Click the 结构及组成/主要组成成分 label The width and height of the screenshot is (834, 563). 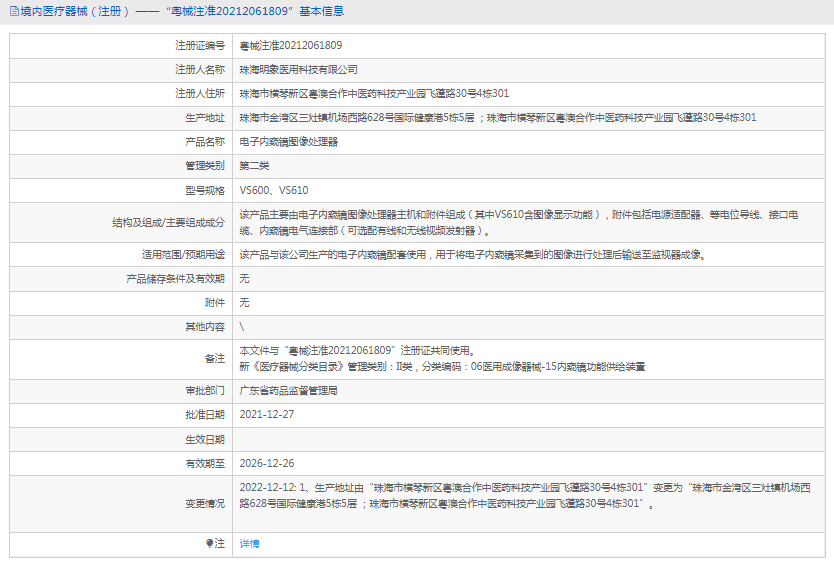169,222
